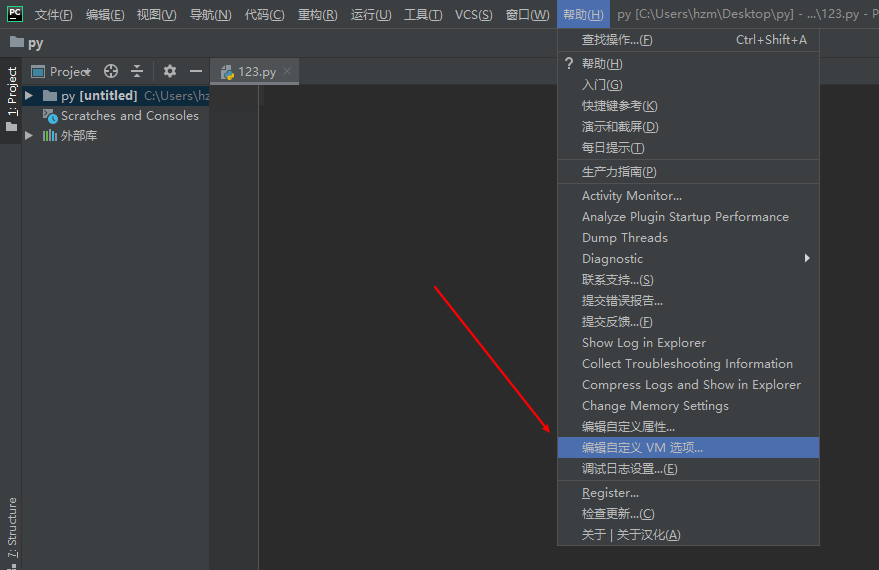Select Dump Threads entry
This screenshot has width=879, height=570.
(688, 238)
